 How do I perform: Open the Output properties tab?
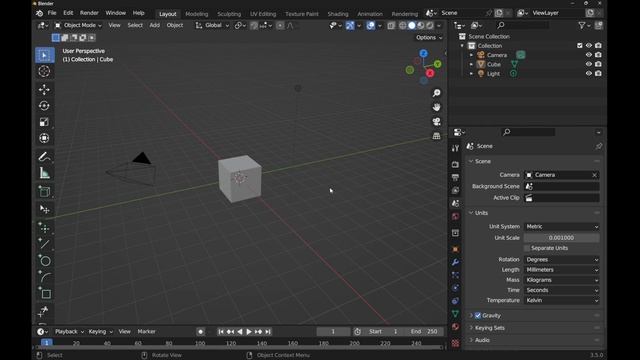click(456, 177)
